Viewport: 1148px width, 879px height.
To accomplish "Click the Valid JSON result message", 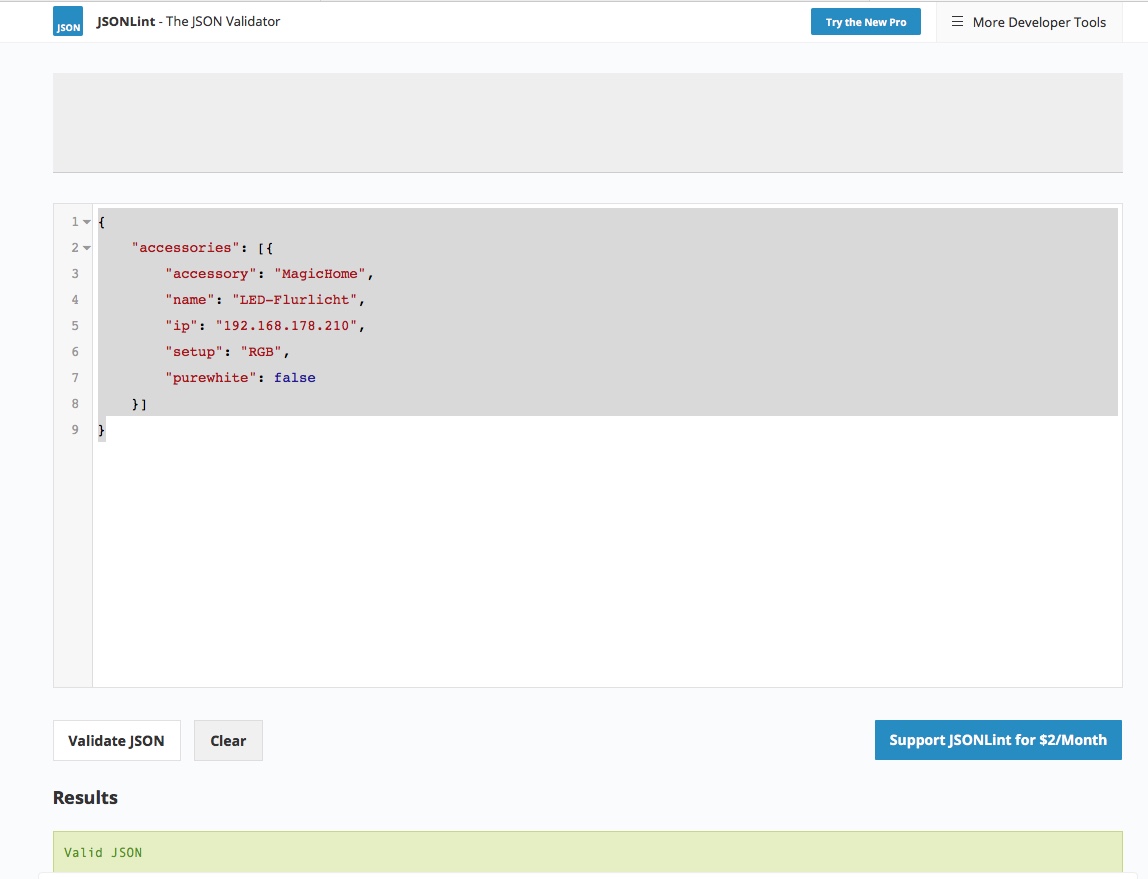I will 103,853.
